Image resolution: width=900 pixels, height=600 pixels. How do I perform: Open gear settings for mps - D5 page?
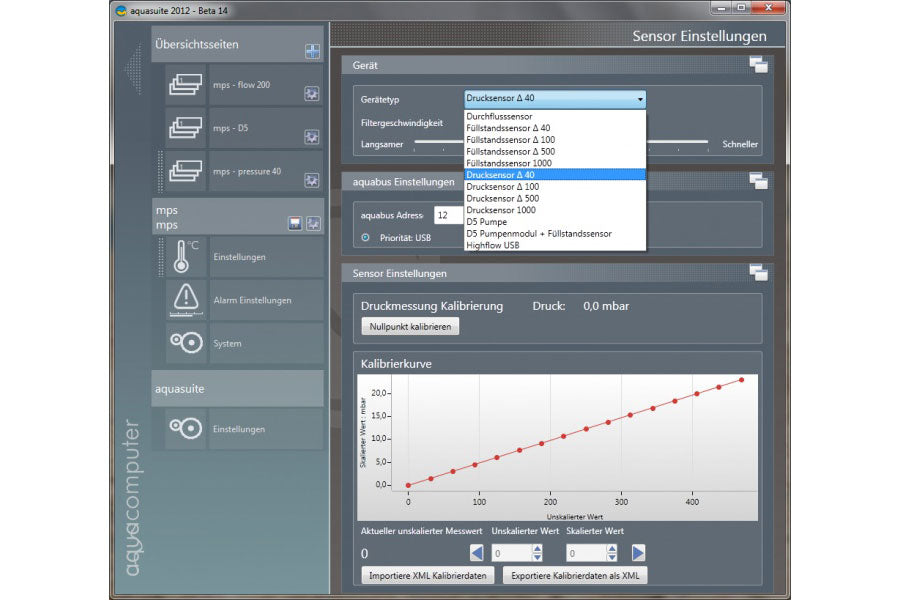(x=312, y=137)
